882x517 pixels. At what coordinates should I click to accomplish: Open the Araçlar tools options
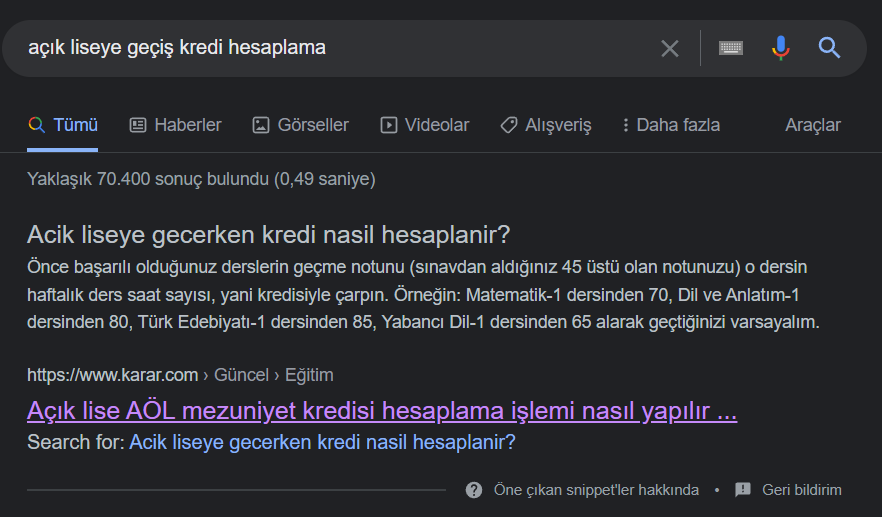click(x=812, y=125)
